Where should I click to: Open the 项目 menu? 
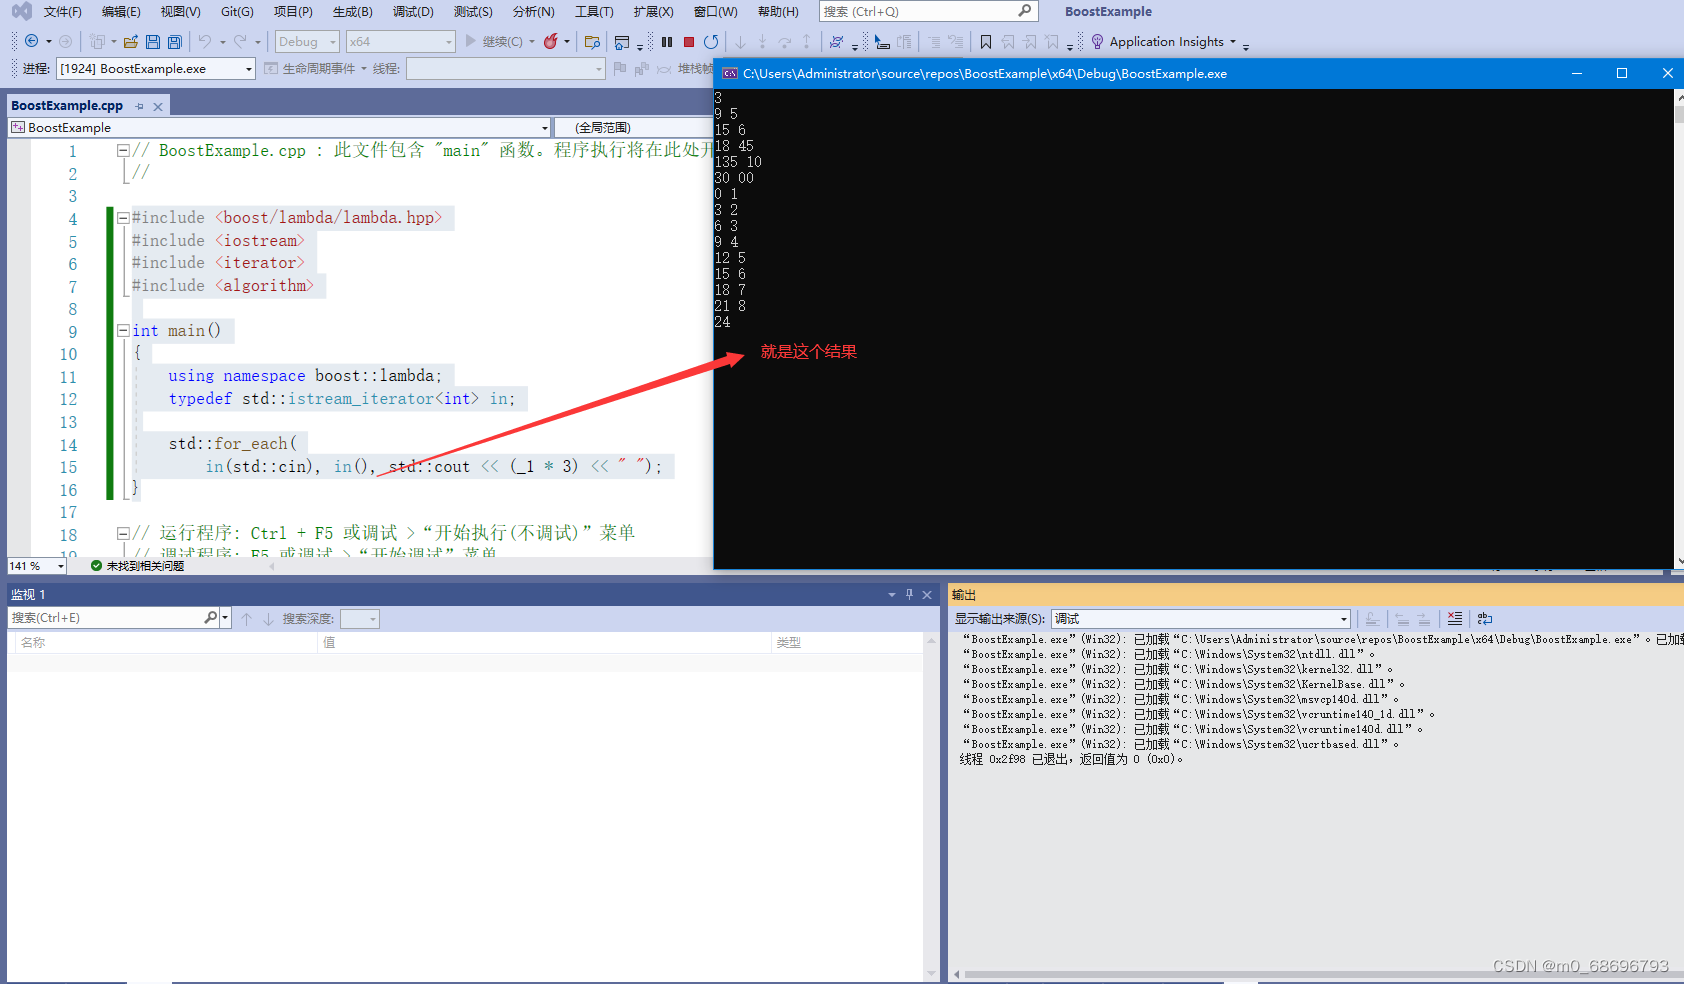coord(292,11)
